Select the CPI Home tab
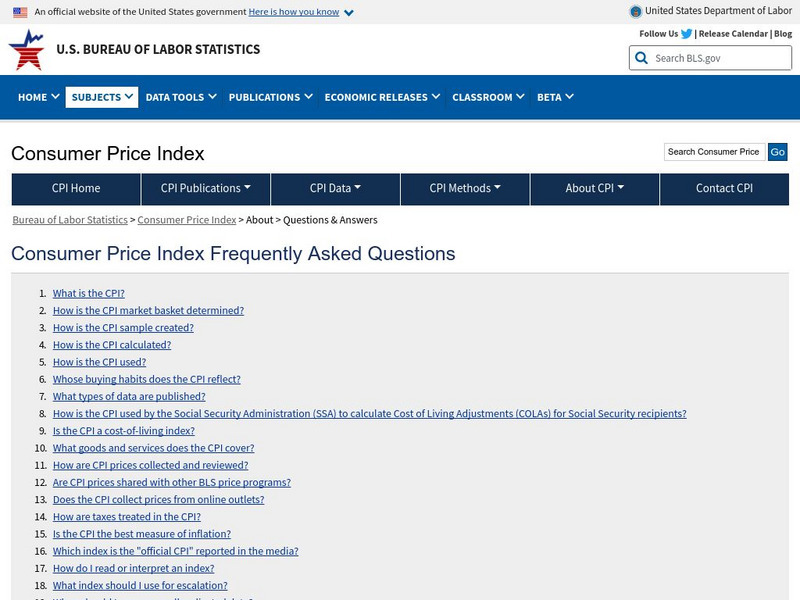Viewport: 800px width, 600px height. click(76, 188)
